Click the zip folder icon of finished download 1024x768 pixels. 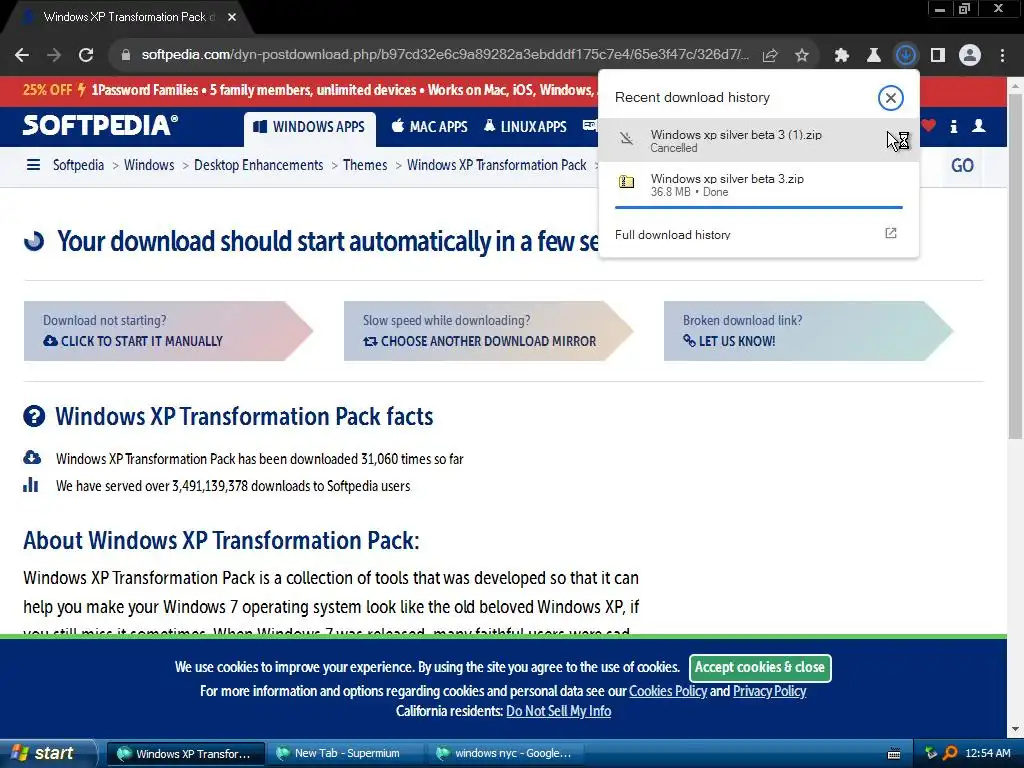[626, 182]
